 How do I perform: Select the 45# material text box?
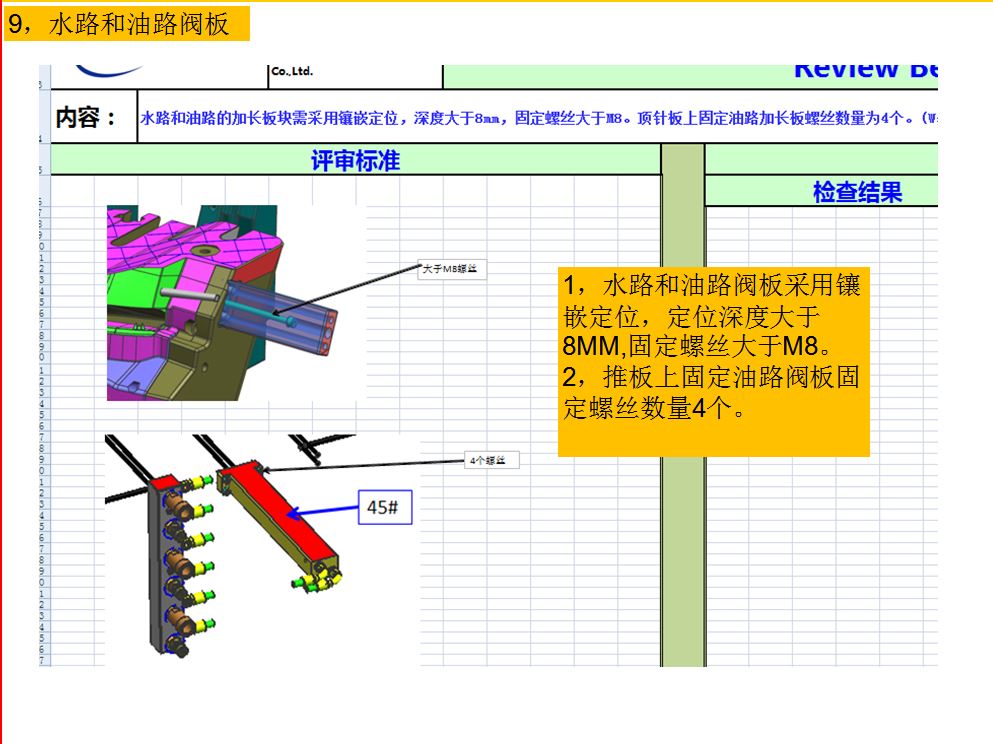click(x=385, y=507)
